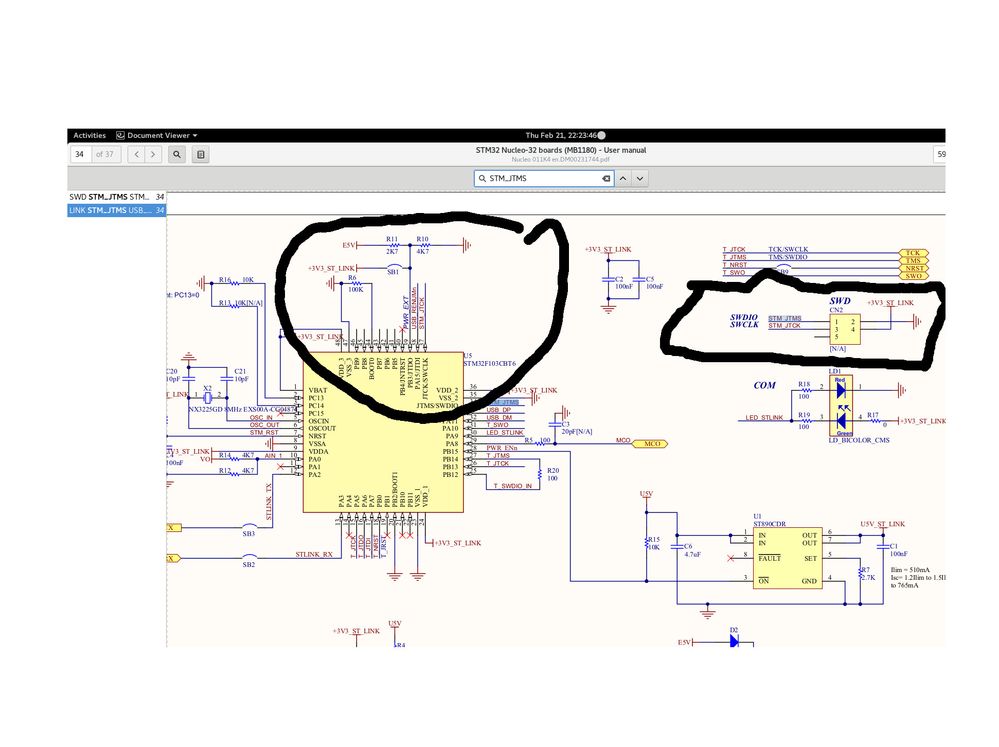
Task: Click the zoom level field showing 59
Action: (940, 154)
